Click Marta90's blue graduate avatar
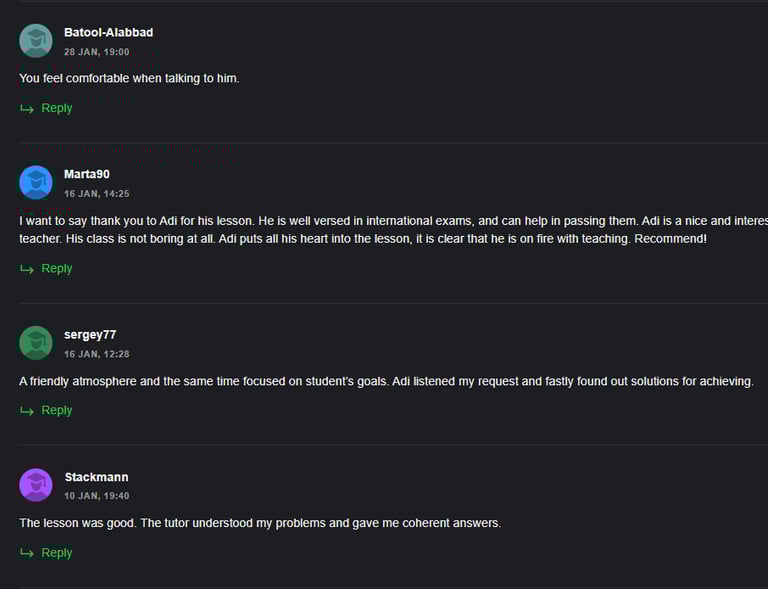 tap(36, 182)
